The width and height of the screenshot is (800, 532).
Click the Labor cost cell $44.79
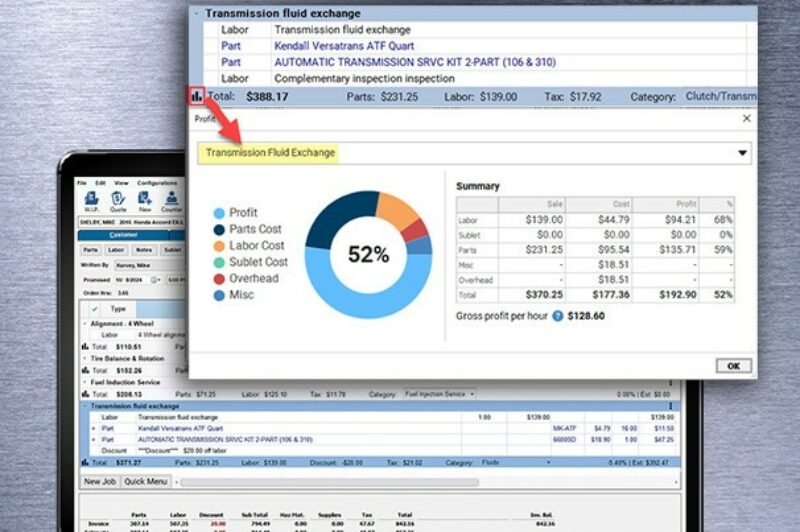pos(598,220)
